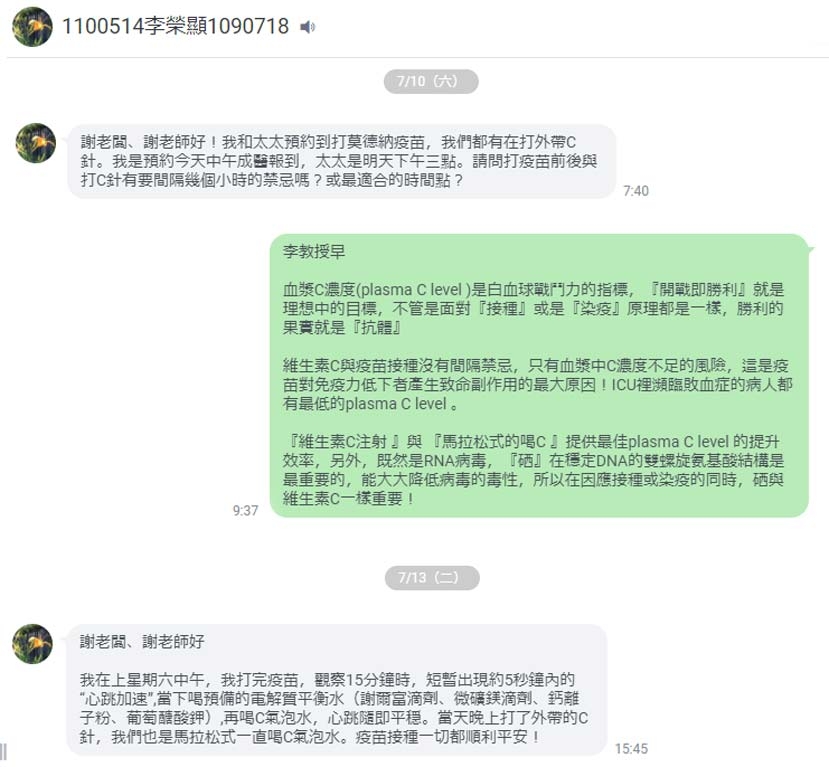Click the green reply starting with 李教授早
Image resolution: width=829 pixels, height=767 pixels.
539,375
